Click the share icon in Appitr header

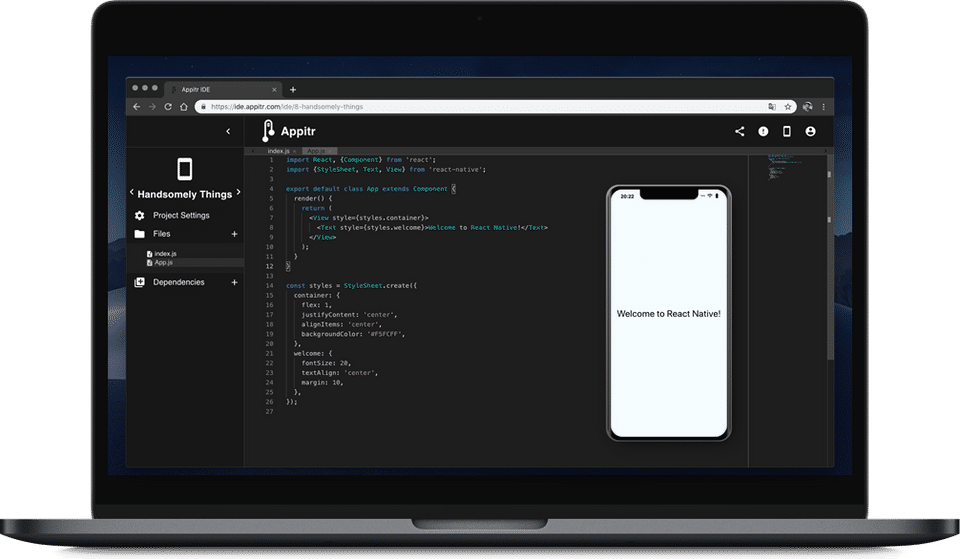(740, 131)
